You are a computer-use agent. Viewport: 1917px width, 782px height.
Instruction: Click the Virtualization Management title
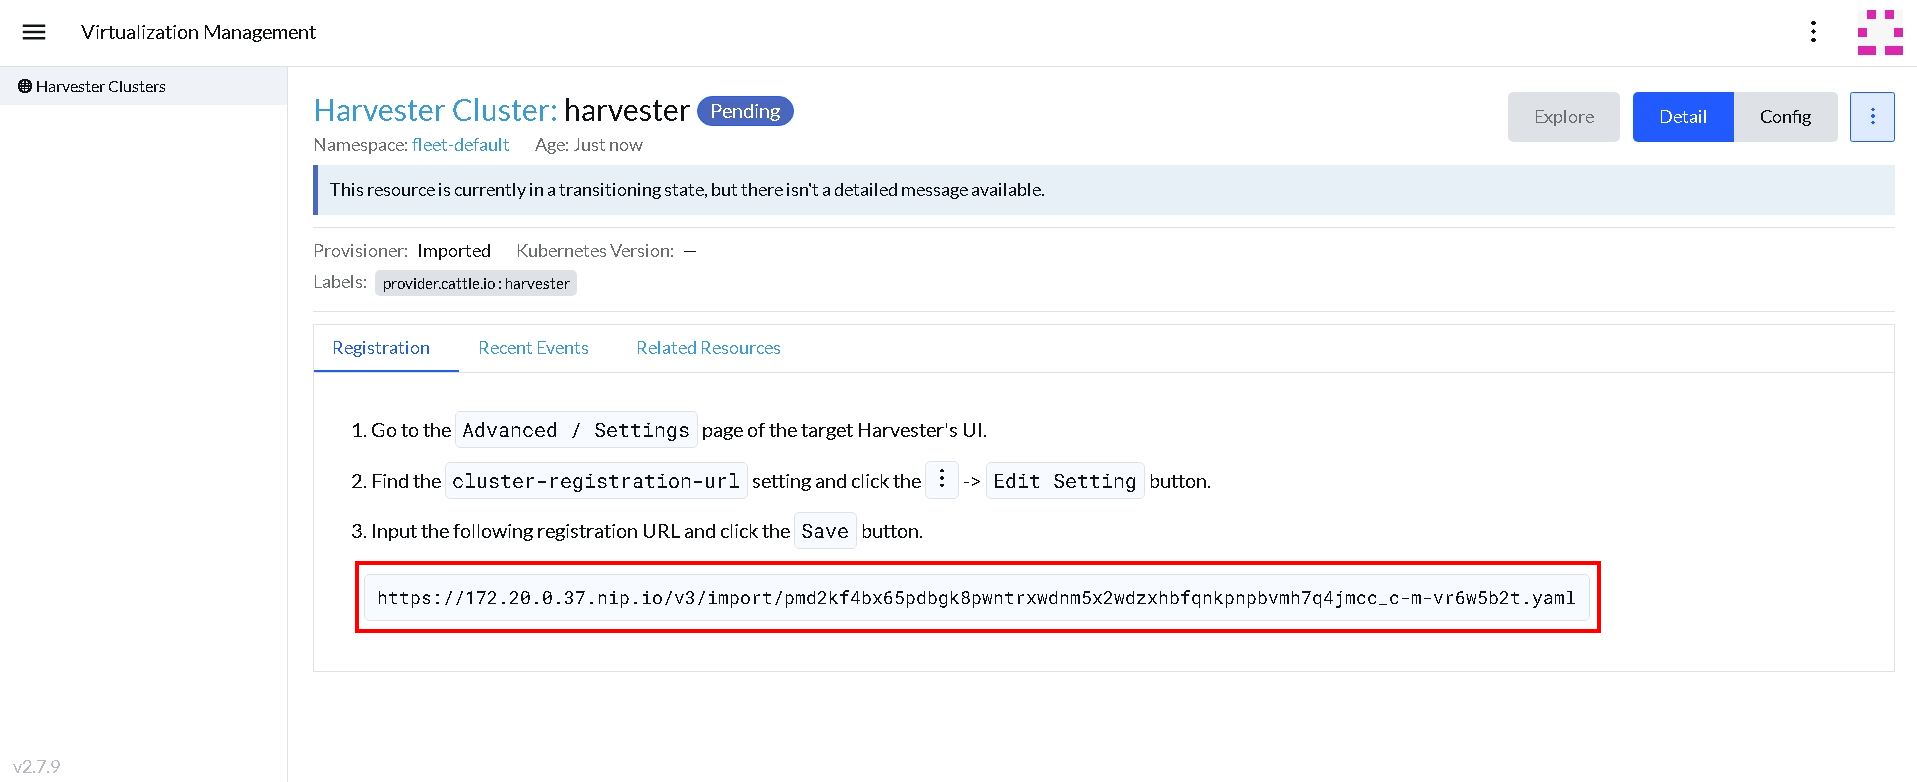point(198,32)
